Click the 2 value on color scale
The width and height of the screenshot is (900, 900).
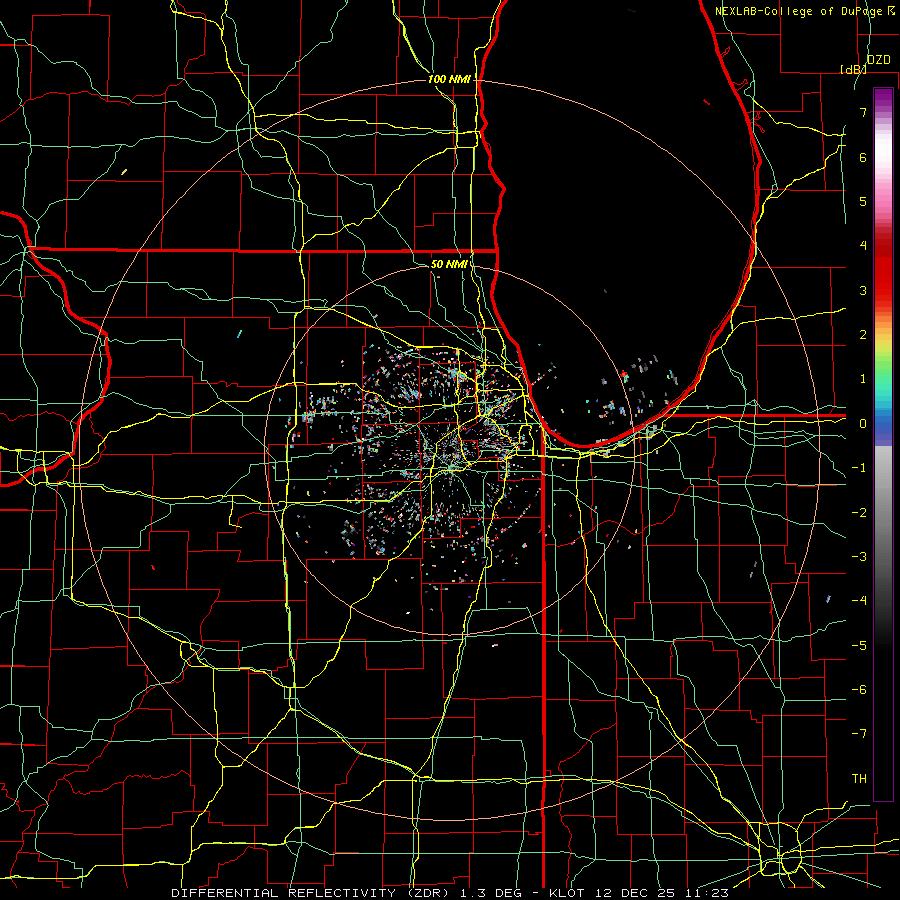pyautogui.click(x=863, y=335)
